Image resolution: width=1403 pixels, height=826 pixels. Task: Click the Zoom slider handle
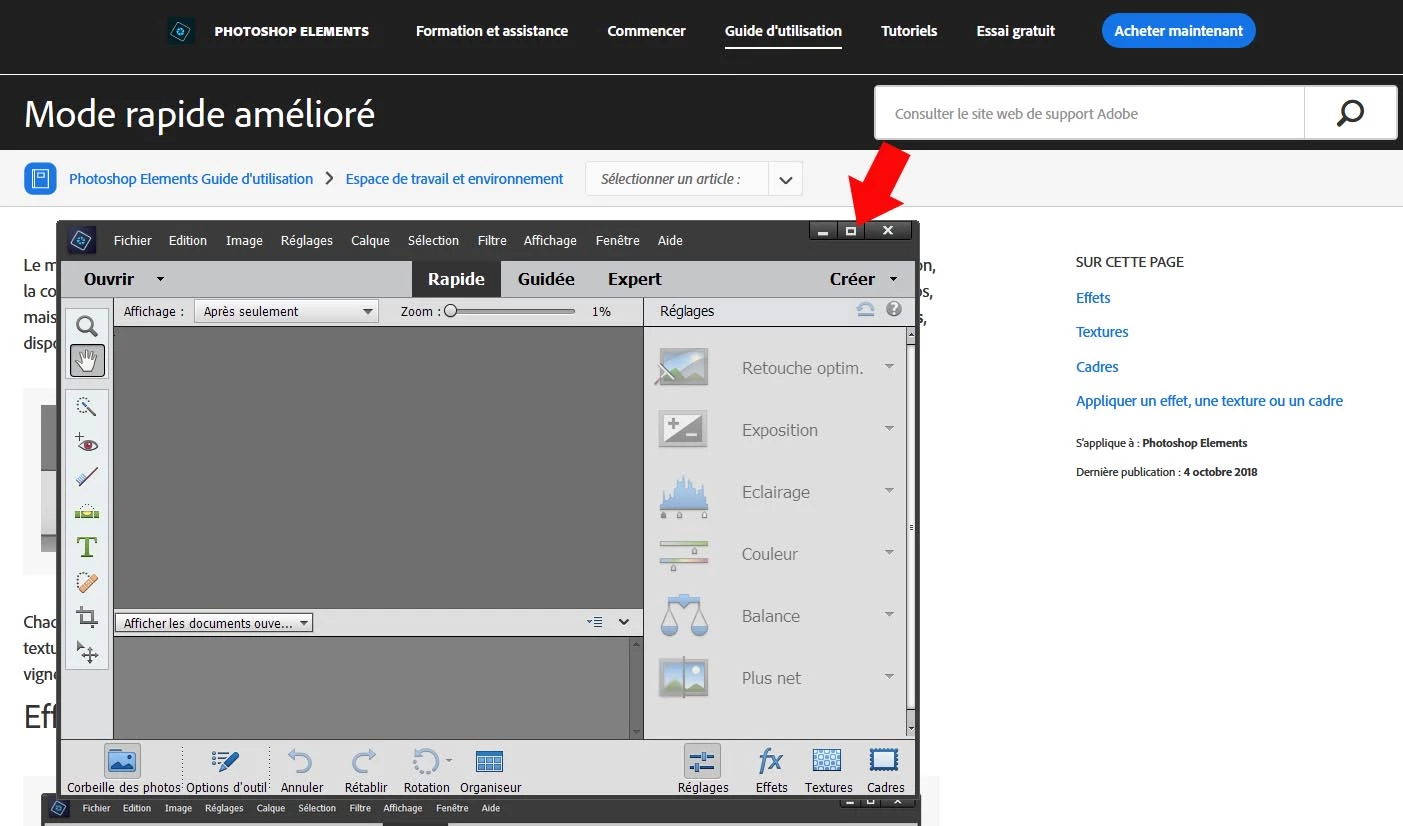click(x=450, y=311)
